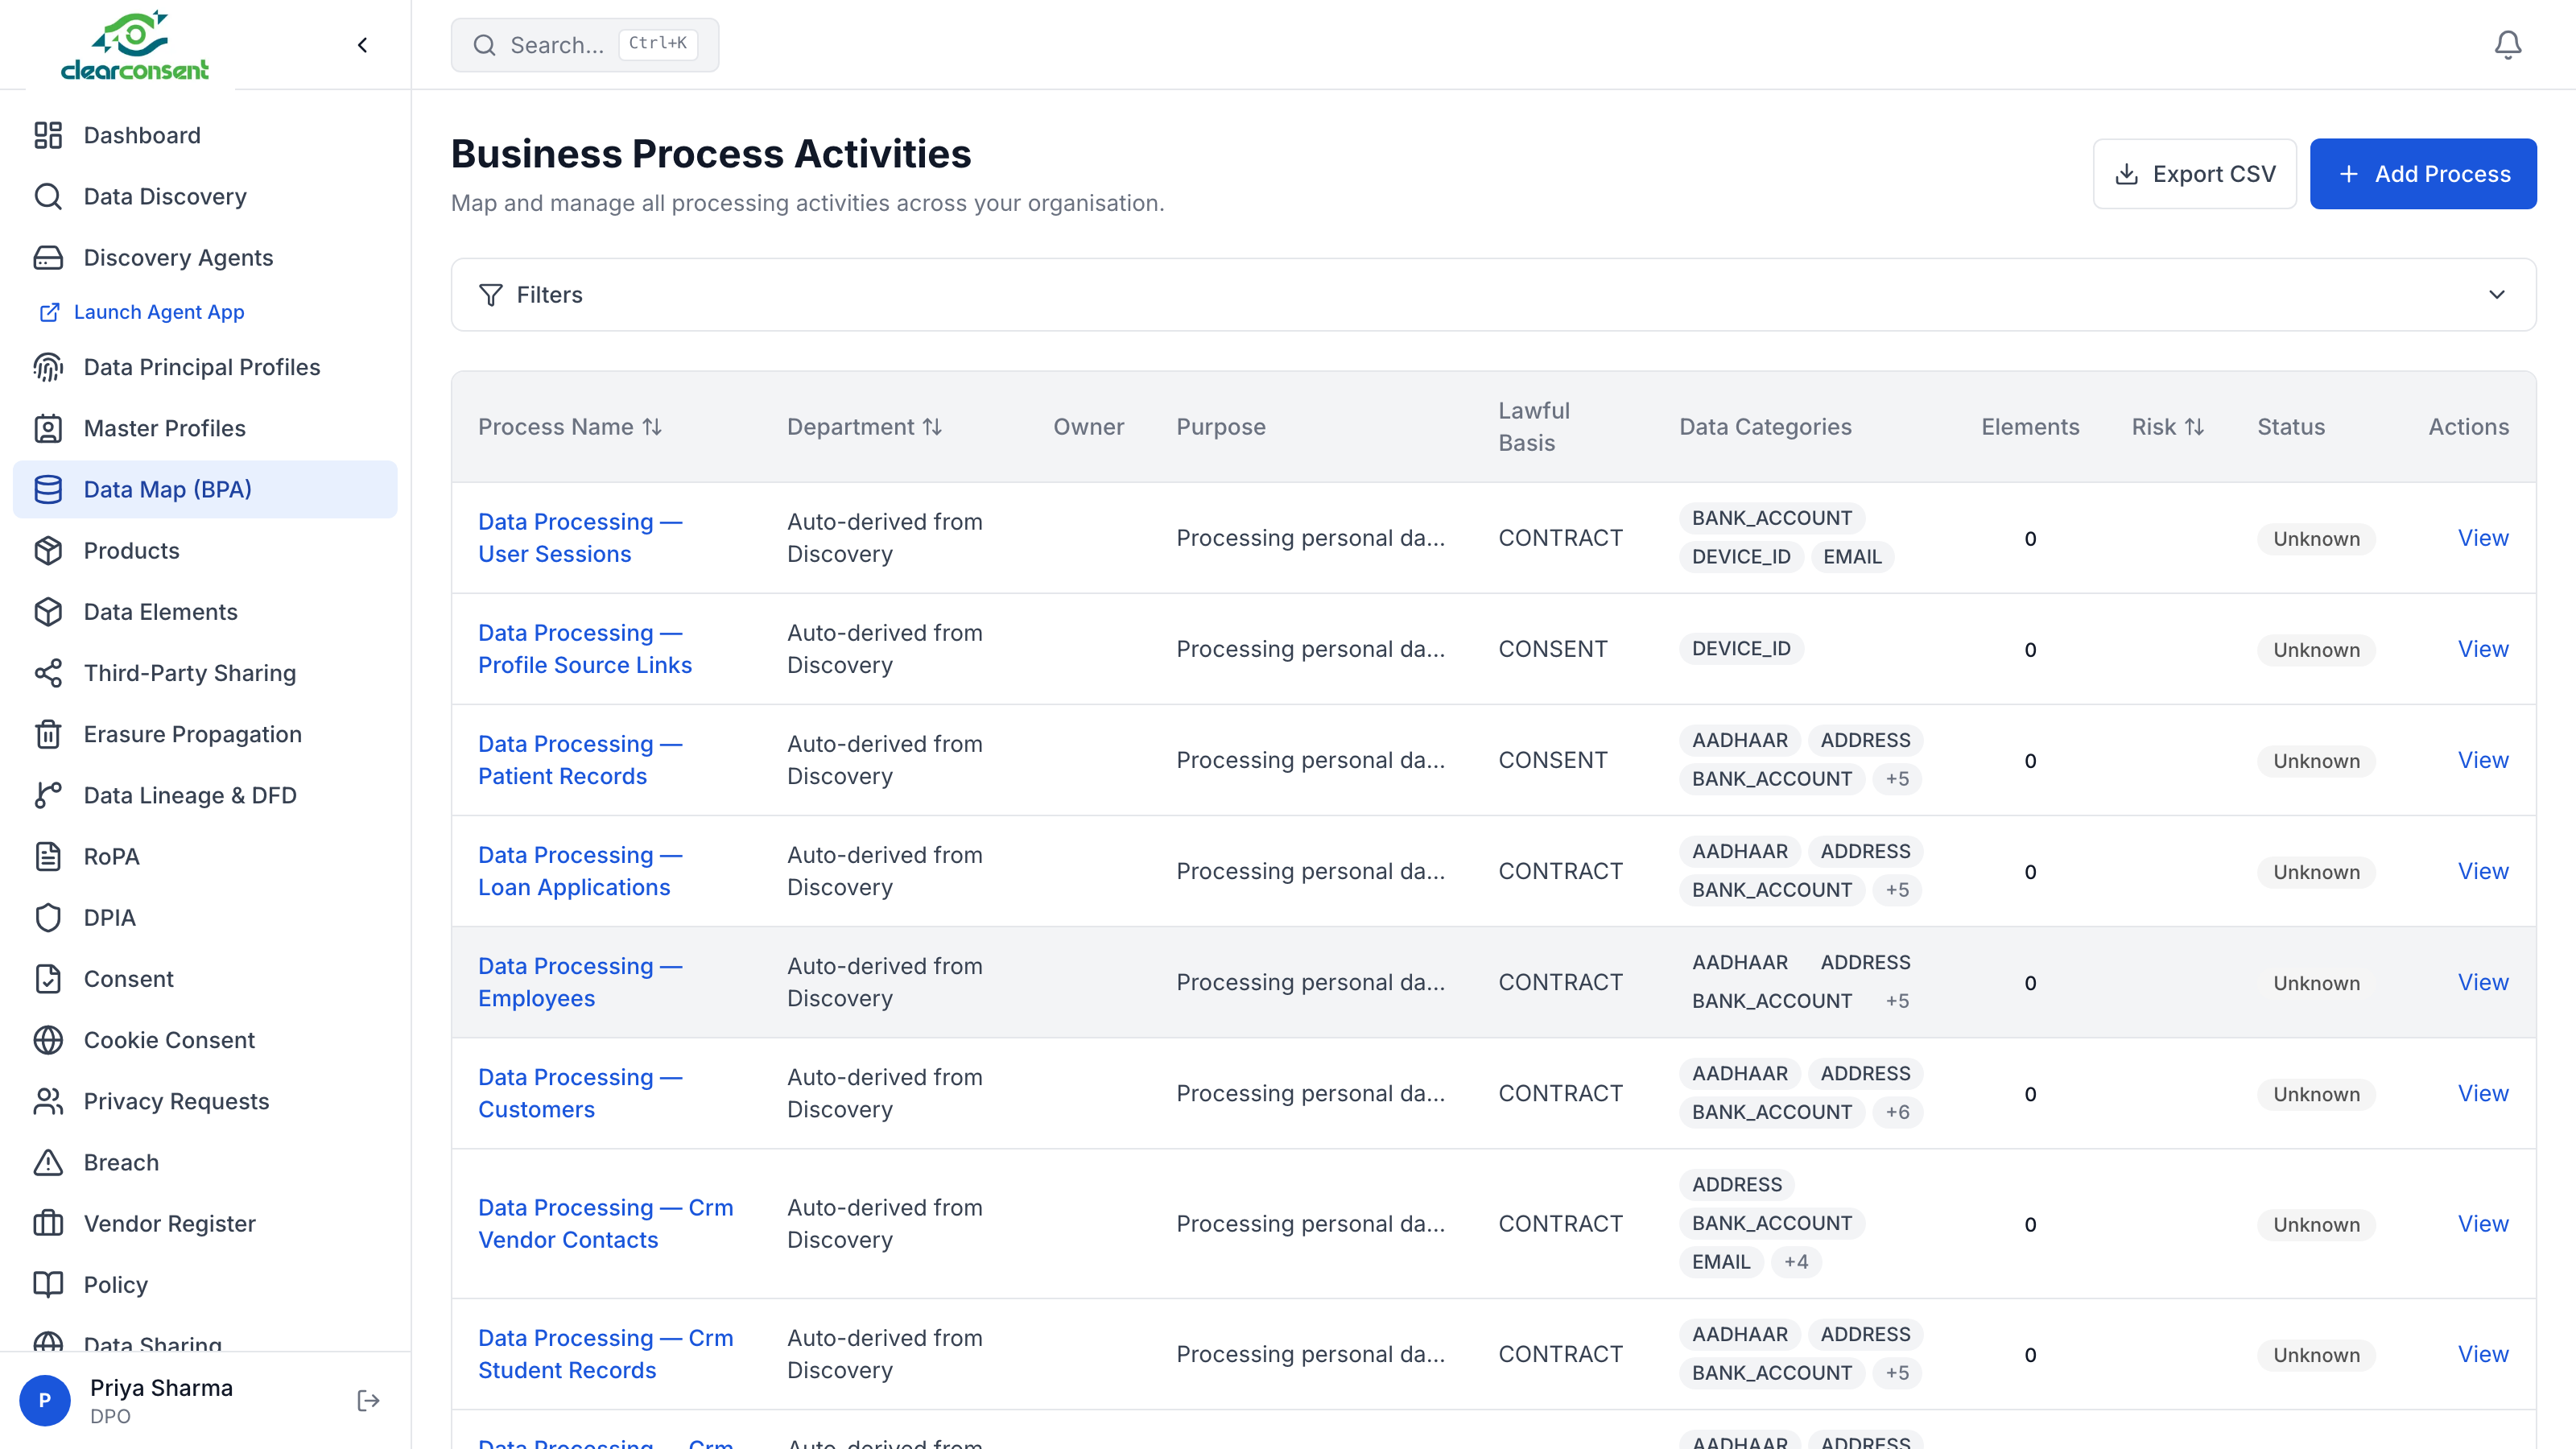Image resolution: width=2576 pixels, height=1449 pixels.
Task: Collapse the sidebar with the chevron arrow
Action: (x=362, y=44)
